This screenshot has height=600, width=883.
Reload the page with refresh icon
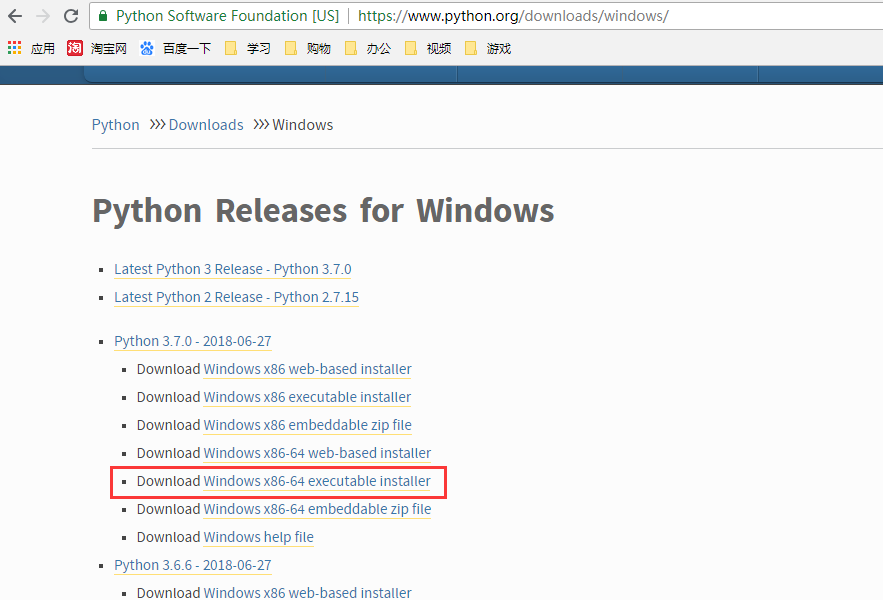71,16
